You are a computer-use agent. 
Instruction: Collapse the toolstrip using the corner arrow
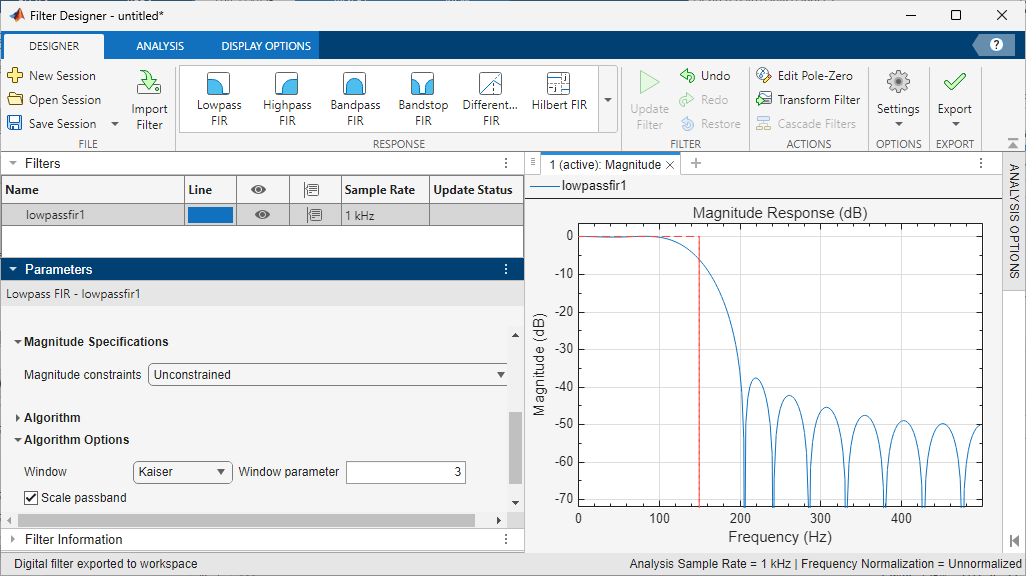point(1013,143)
